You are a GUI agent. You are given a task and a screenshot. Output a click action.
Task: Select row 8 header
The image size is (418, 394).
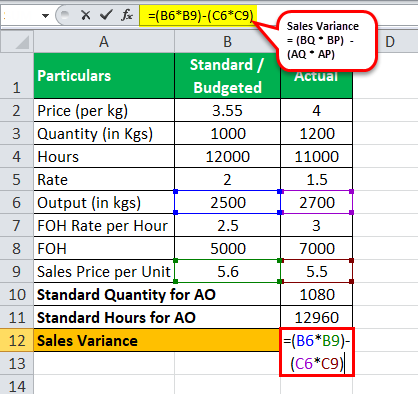click(x=17, y=248)
